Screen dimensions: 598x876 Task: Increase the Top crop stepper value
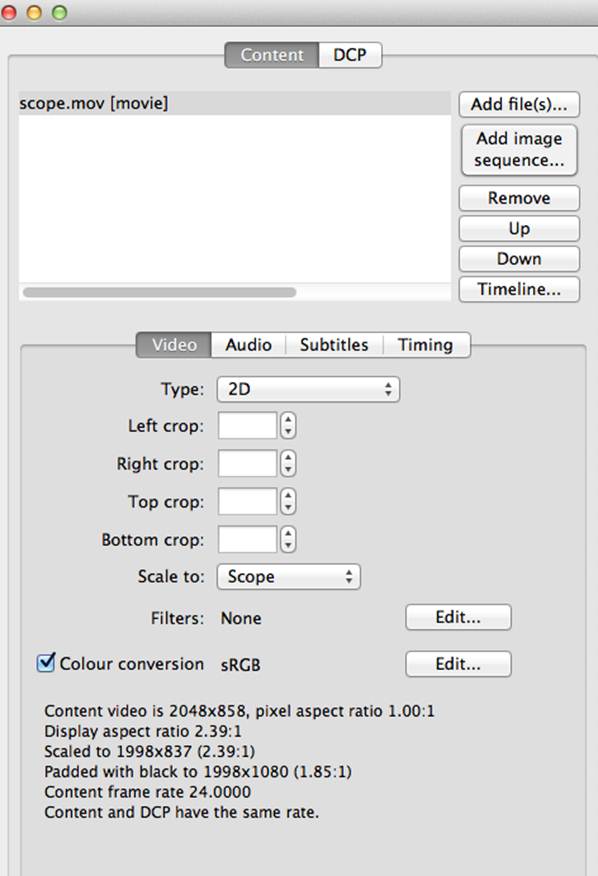[288, 496]
